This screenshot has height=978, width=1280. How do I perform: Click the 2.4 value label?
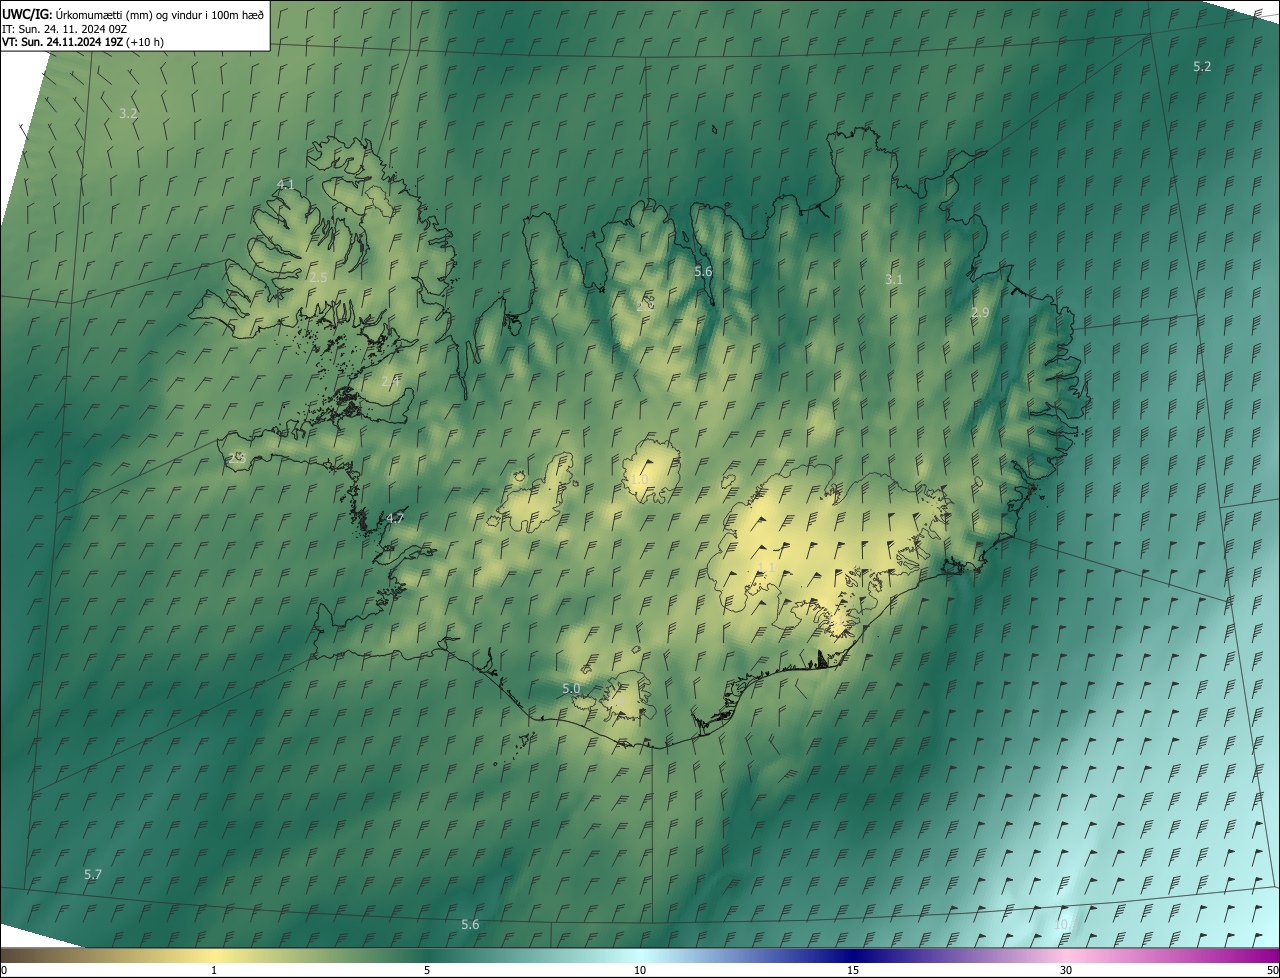(390, 381)
